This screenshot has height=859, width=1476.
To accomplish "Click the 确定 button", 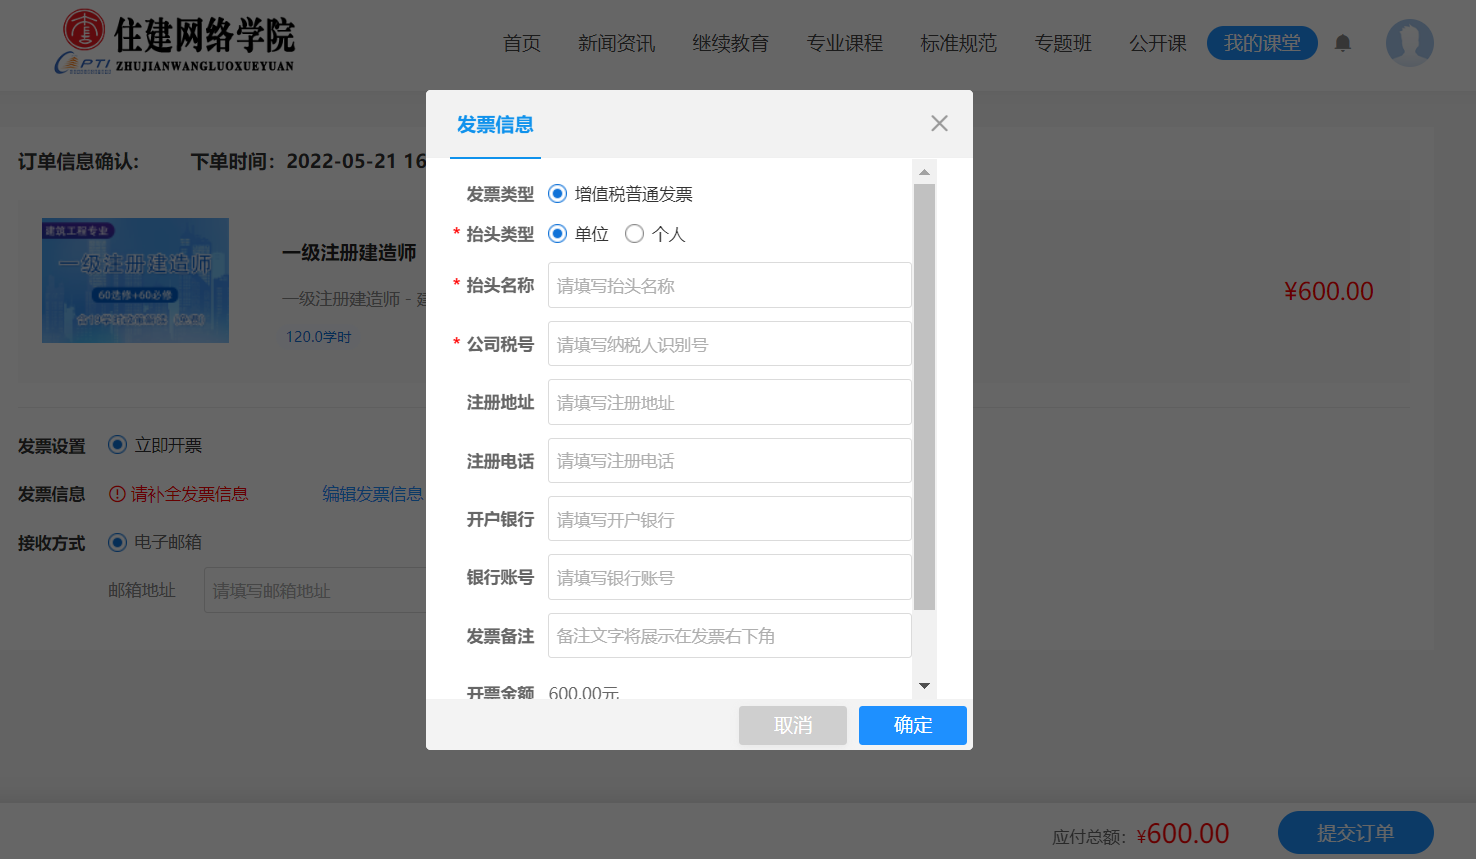I will [x=913, y=725].
